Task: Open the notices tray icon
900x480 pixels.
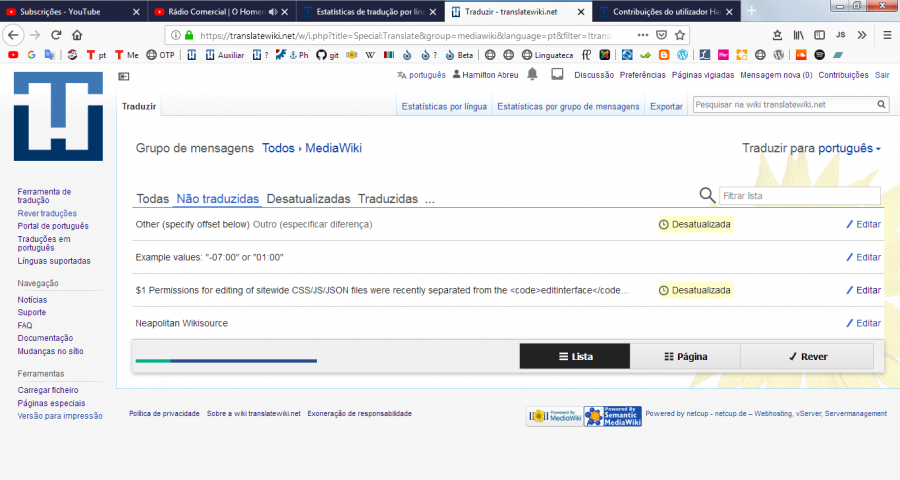Action: 557,74
